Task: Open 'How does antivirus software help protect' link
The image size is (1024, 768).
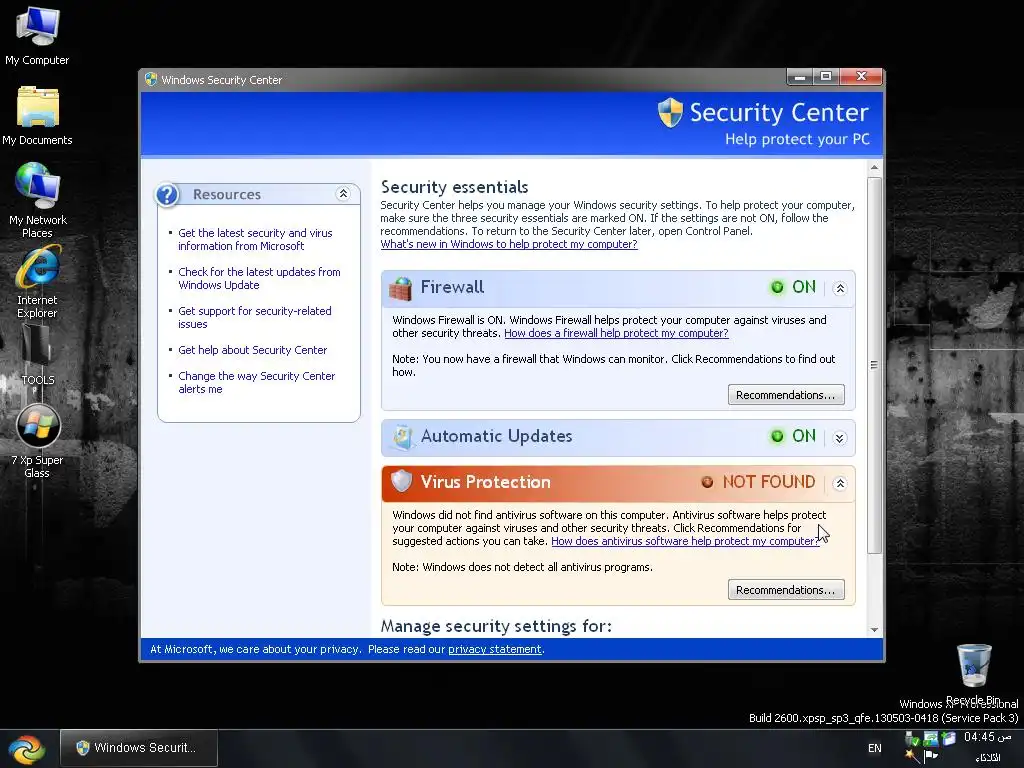Action: [685, 541]
